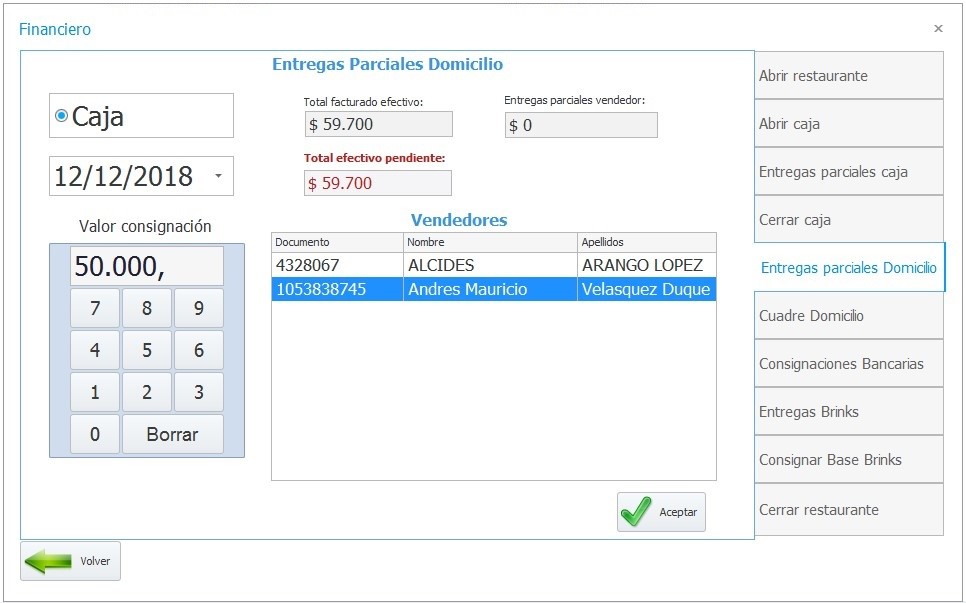This screenshot has height=603, width=966.
Task: Click the Valor consignación field showing 50.000,
Action: [147, 266]
